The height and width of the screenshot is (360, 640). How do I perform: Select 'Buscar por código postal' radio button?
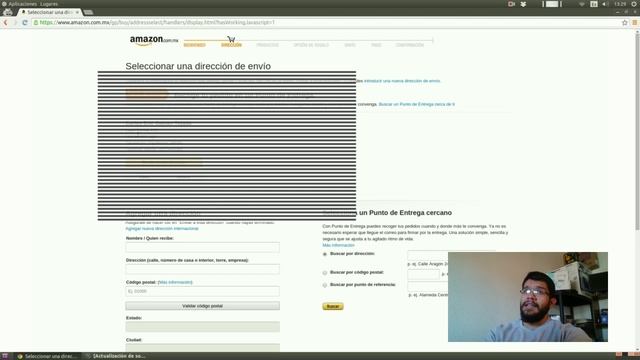tap(325, 273)
